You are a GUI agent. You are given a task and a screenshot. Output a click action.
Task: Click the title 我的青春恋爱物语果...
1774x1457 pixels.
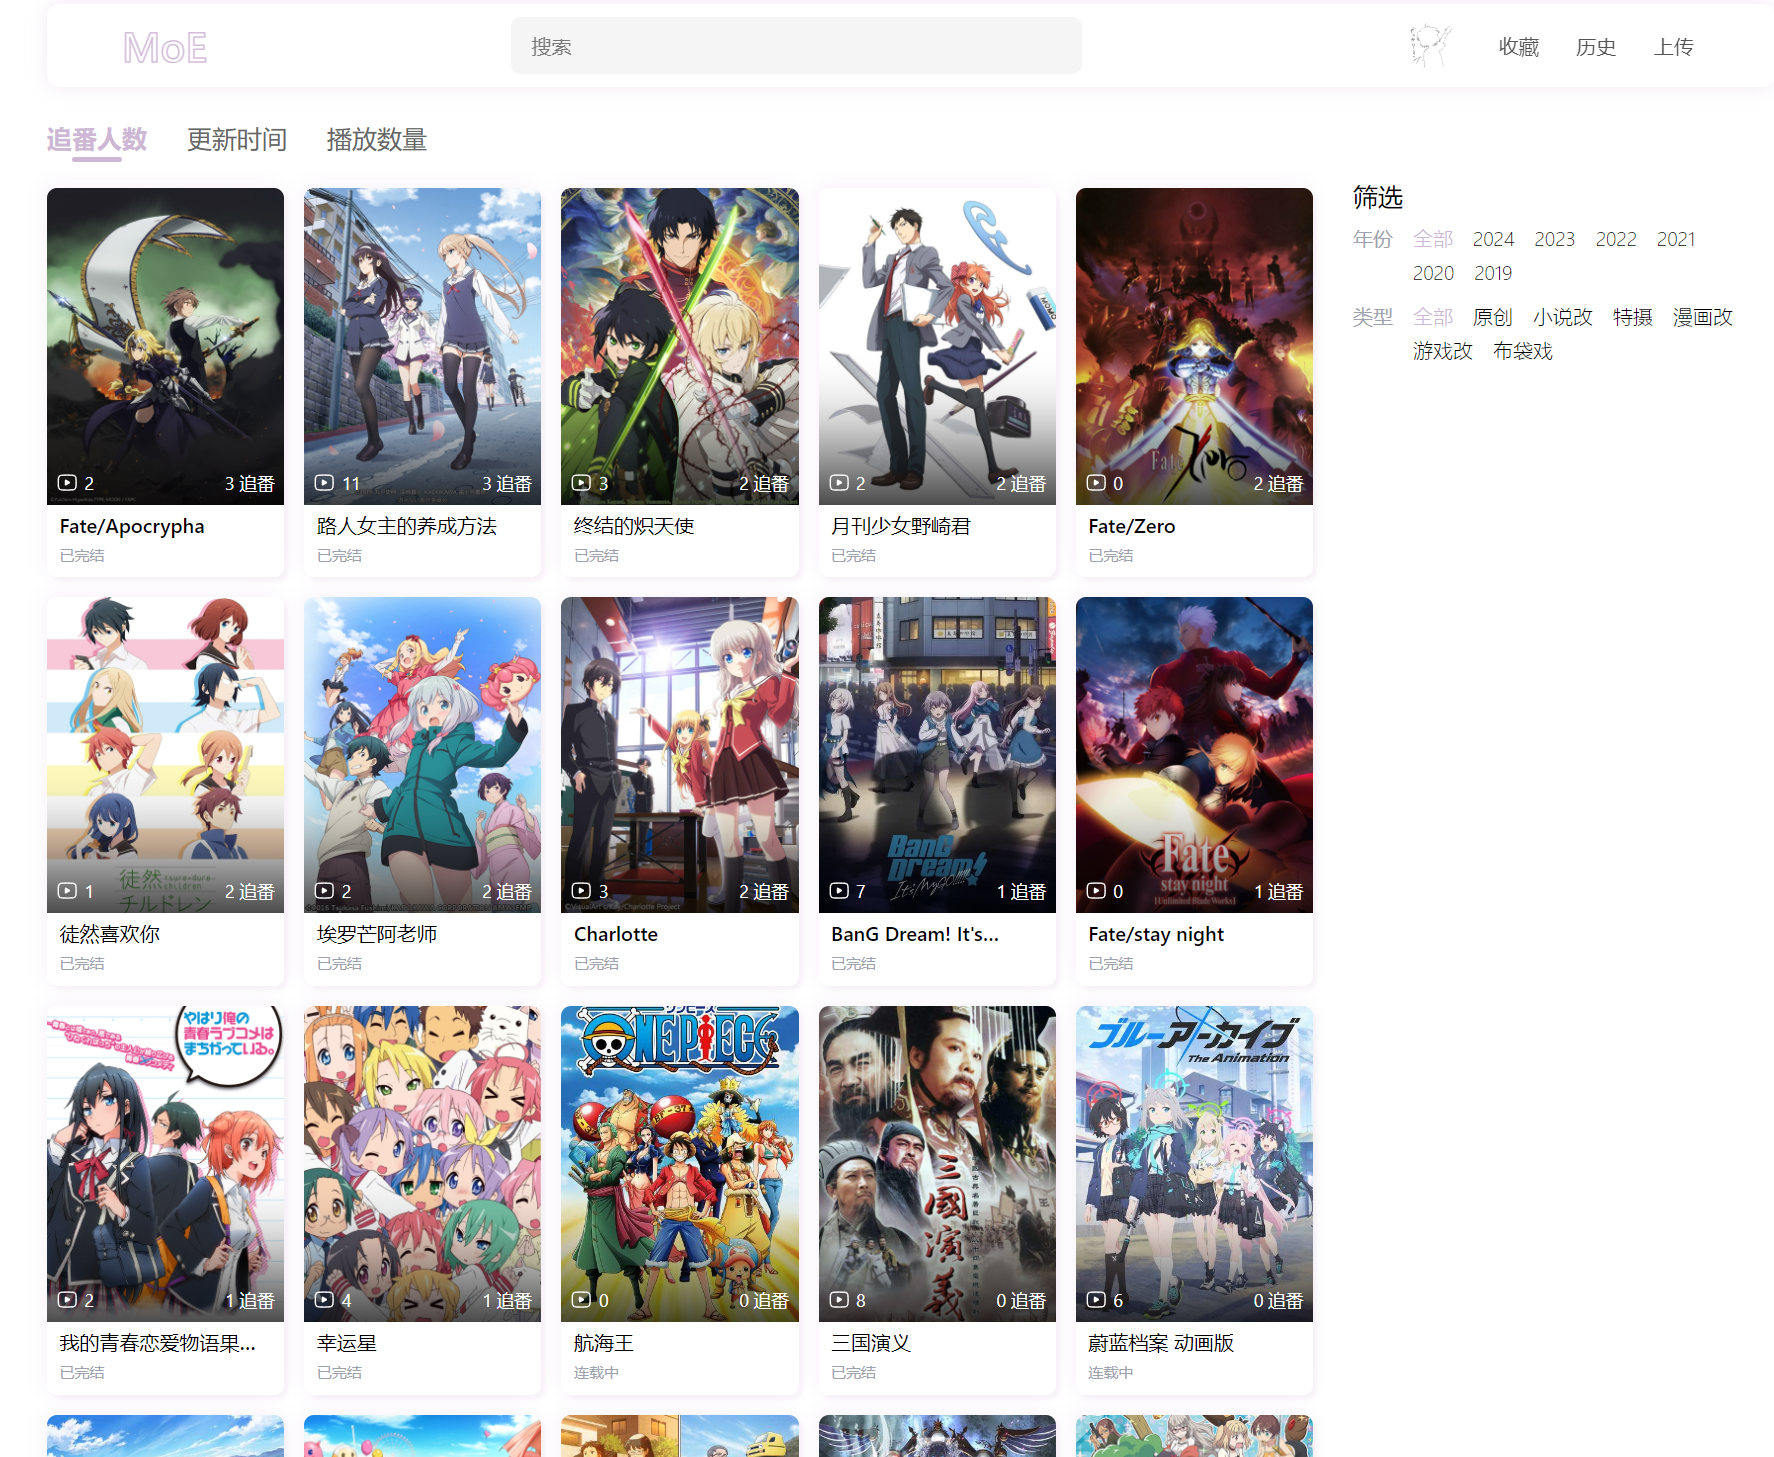157,1343
